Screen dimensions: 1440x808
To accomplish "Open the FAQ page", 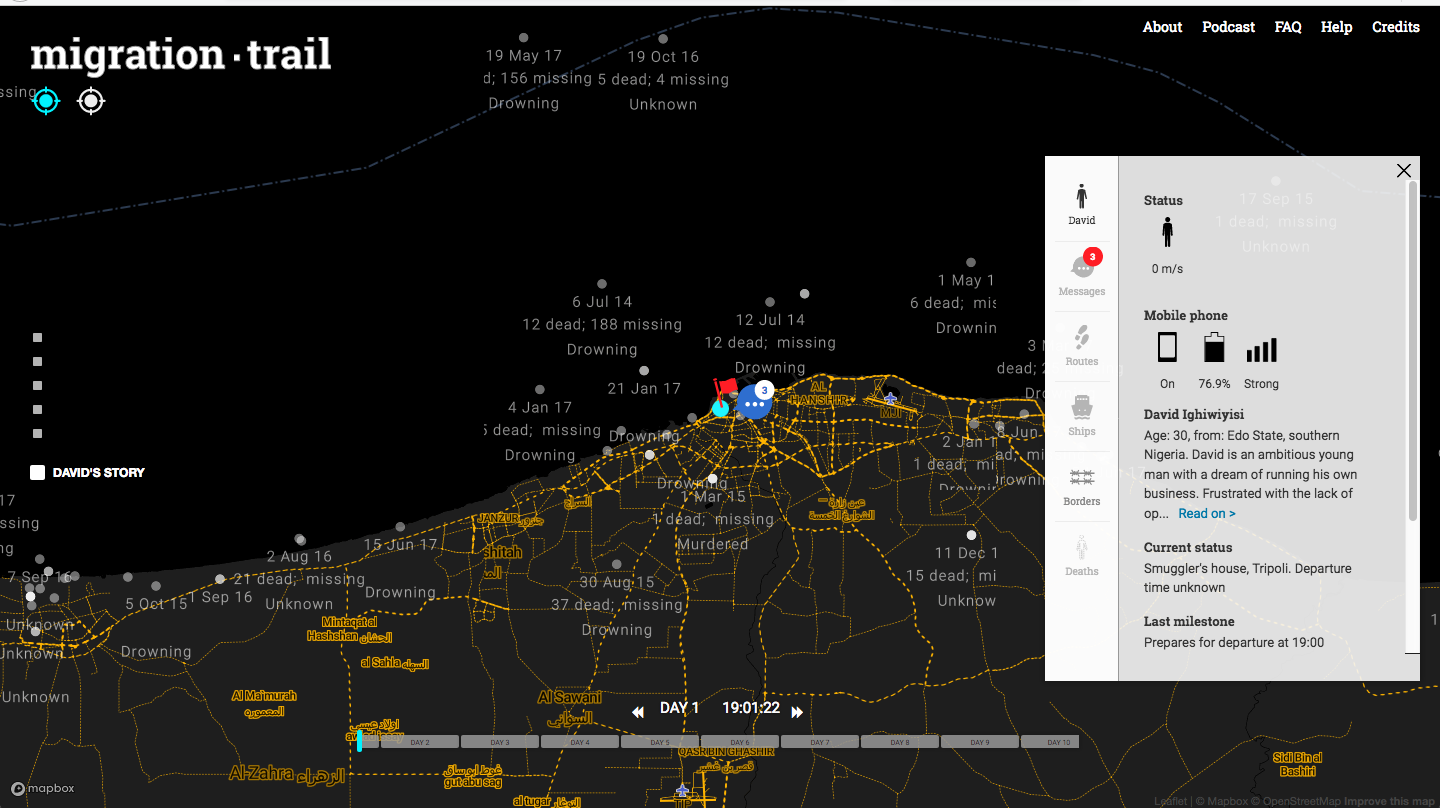I will tap(1288, 27).
